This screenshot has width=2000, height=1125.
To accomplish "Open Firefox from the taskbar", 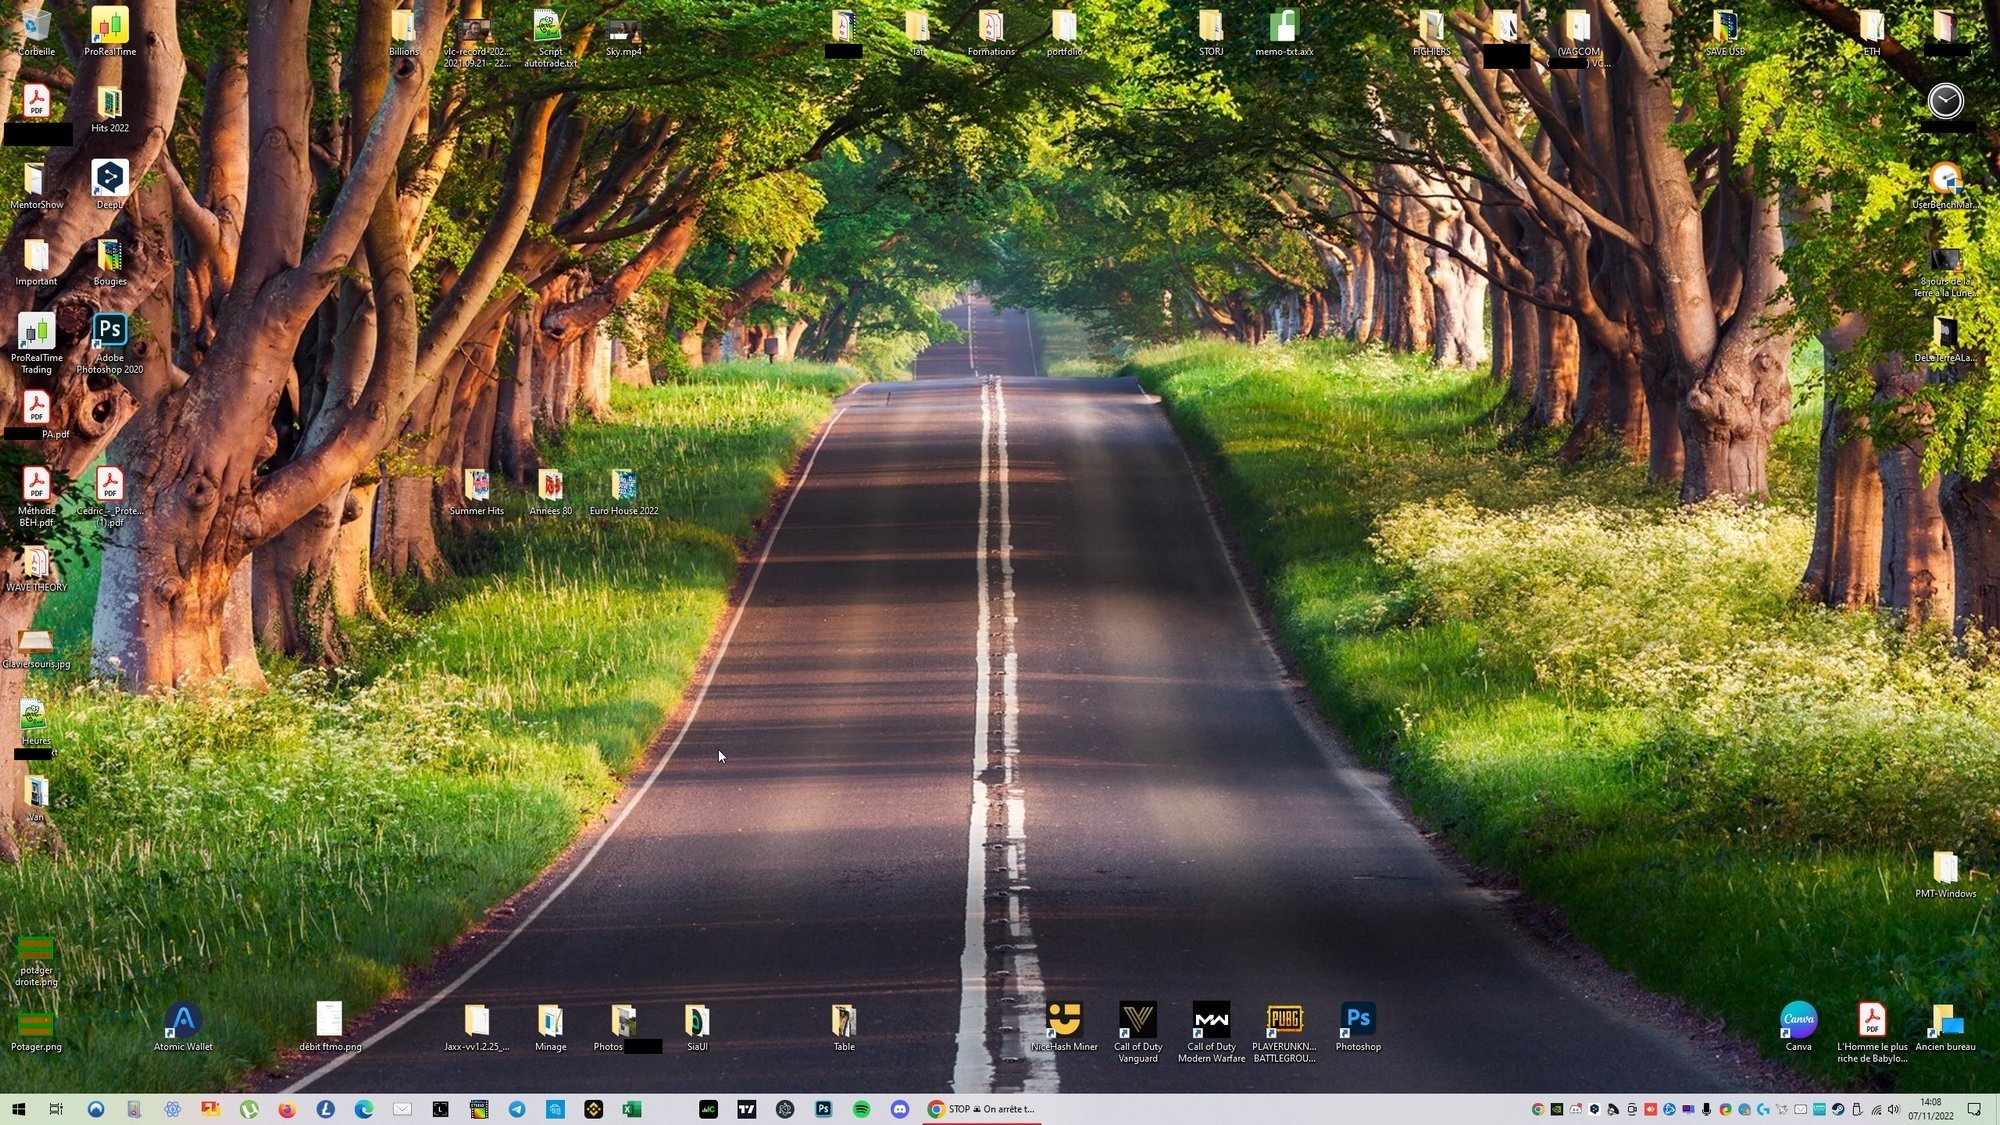I will 287,1109.
